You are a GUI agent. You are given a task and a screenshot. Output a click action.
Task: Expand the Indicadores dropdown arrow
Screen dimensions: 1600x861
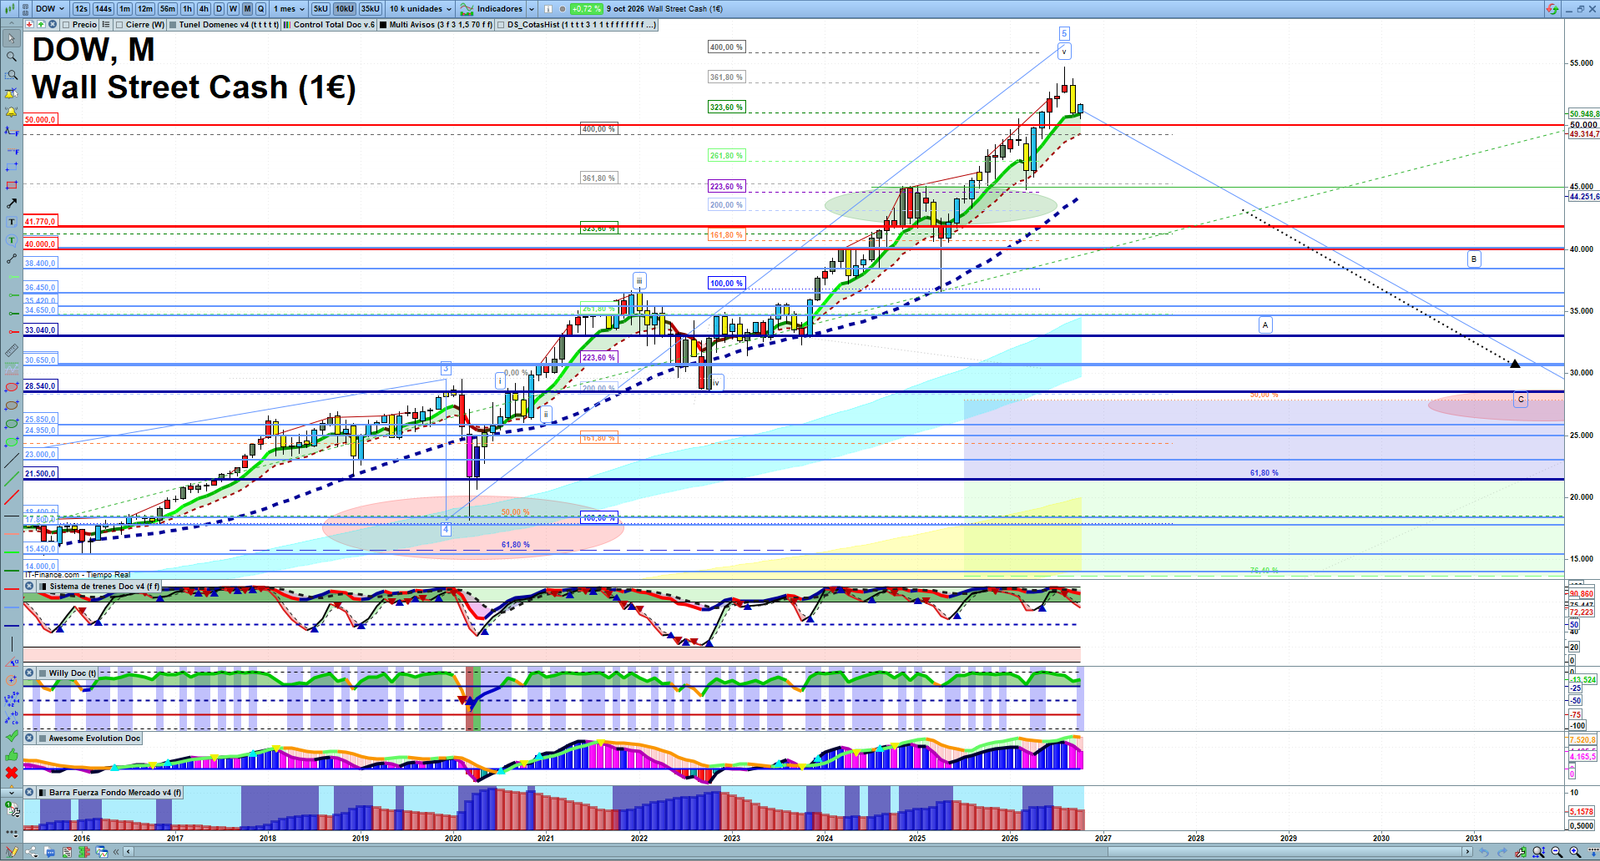pos(532,9)
